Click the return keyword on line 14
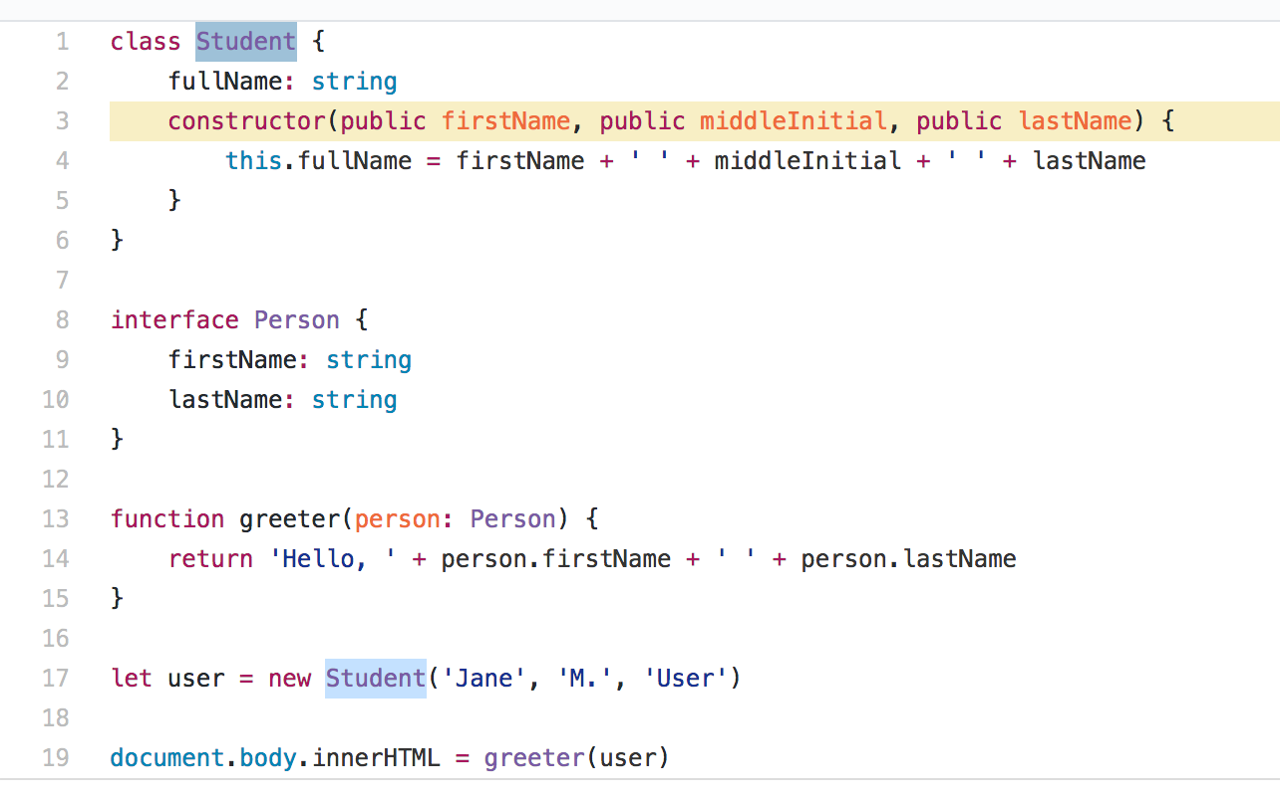This screenshot has height=800, width=1280. 211,559
